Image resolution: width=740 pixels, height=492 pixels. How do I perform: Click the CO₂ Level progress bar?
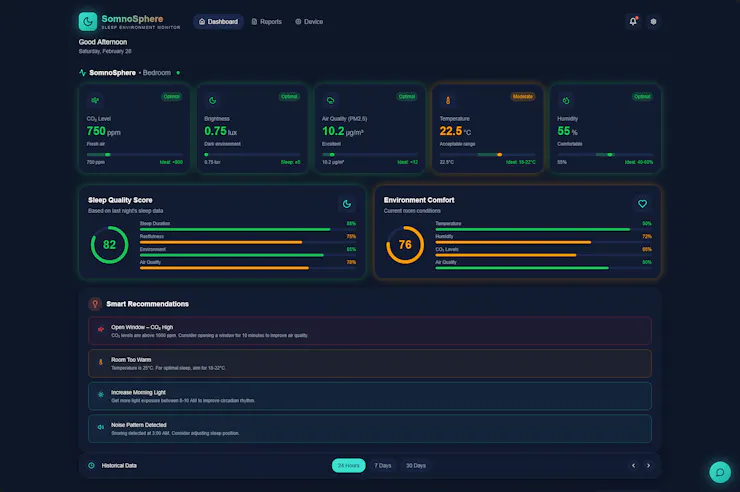135,155
